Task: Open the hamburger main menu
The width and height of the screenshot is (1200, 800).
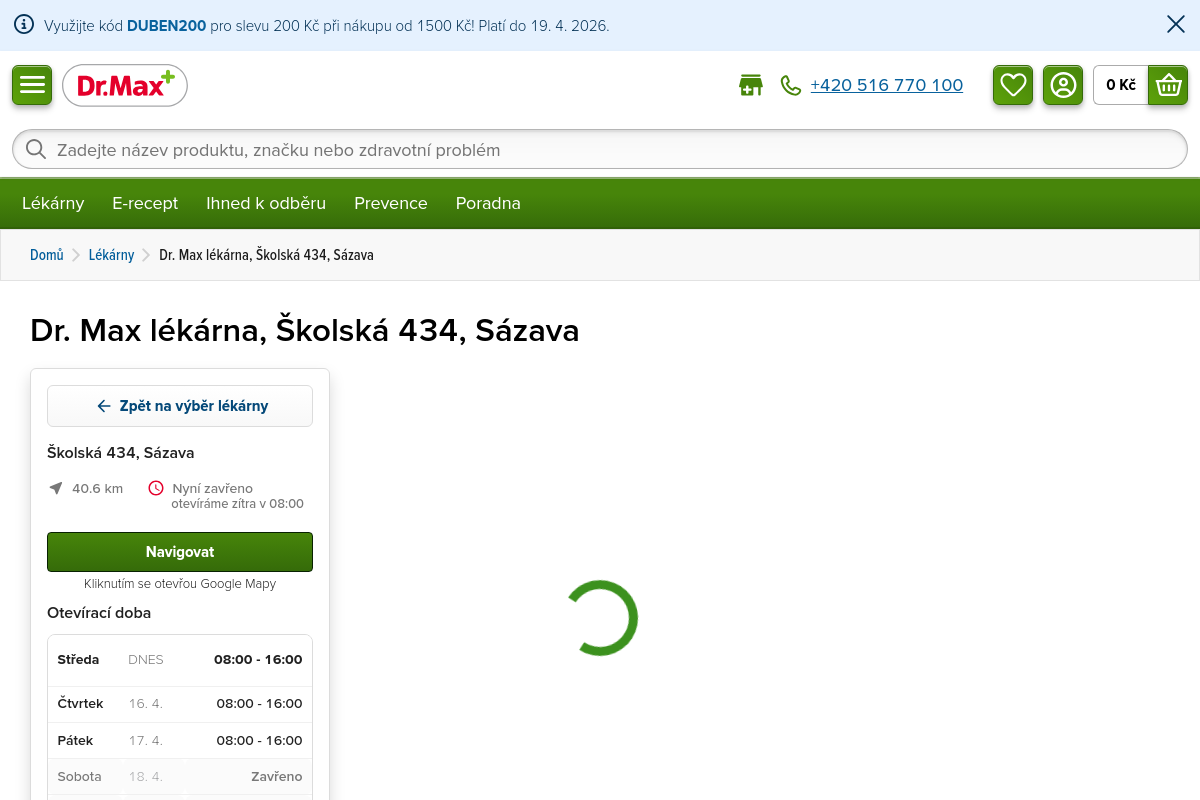Action: click(x=32, y=85)
